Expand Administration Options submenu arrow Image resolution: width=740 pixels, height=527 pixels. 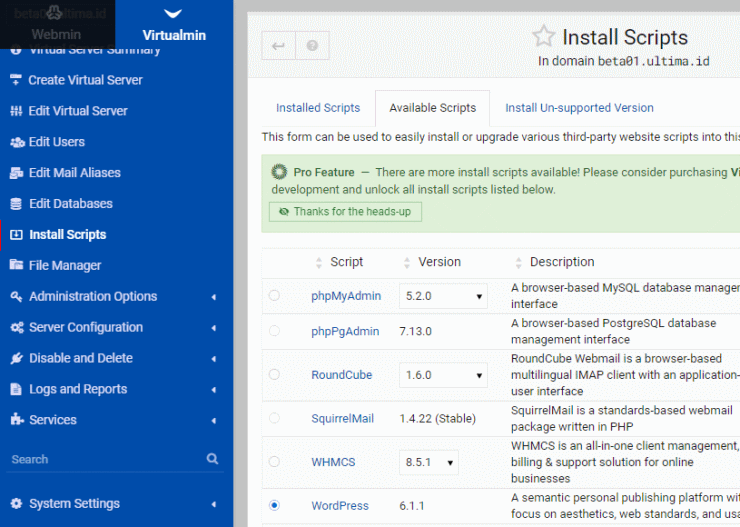tap(214, 297)
